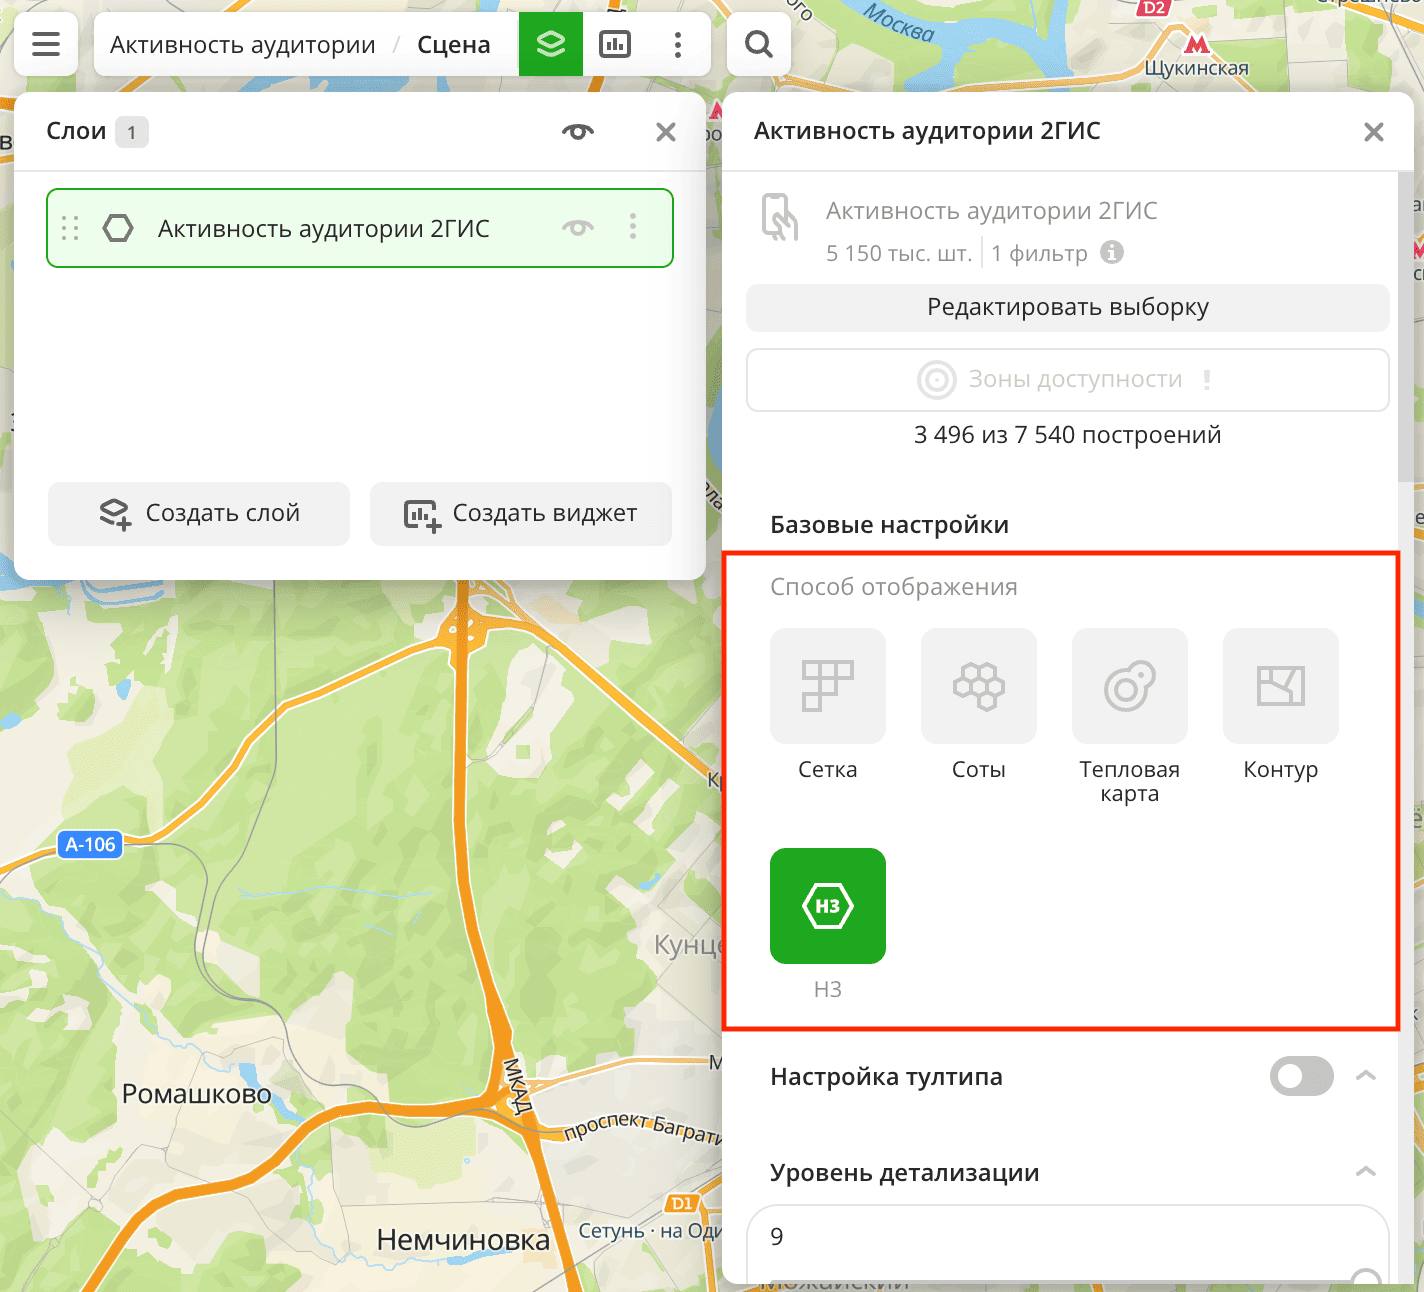Open the layer row three-dot menu

pyautogui.click(x=633, y=227)
